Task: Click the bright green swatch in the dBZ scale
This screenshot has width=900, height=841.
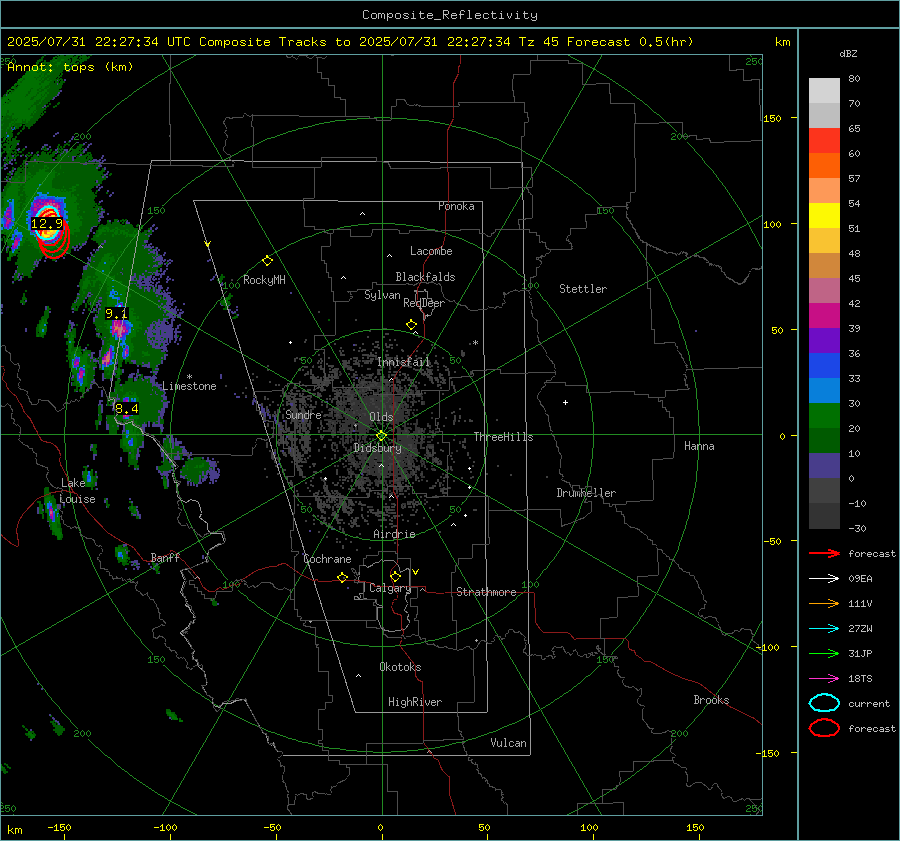Action: pos(824,416)
